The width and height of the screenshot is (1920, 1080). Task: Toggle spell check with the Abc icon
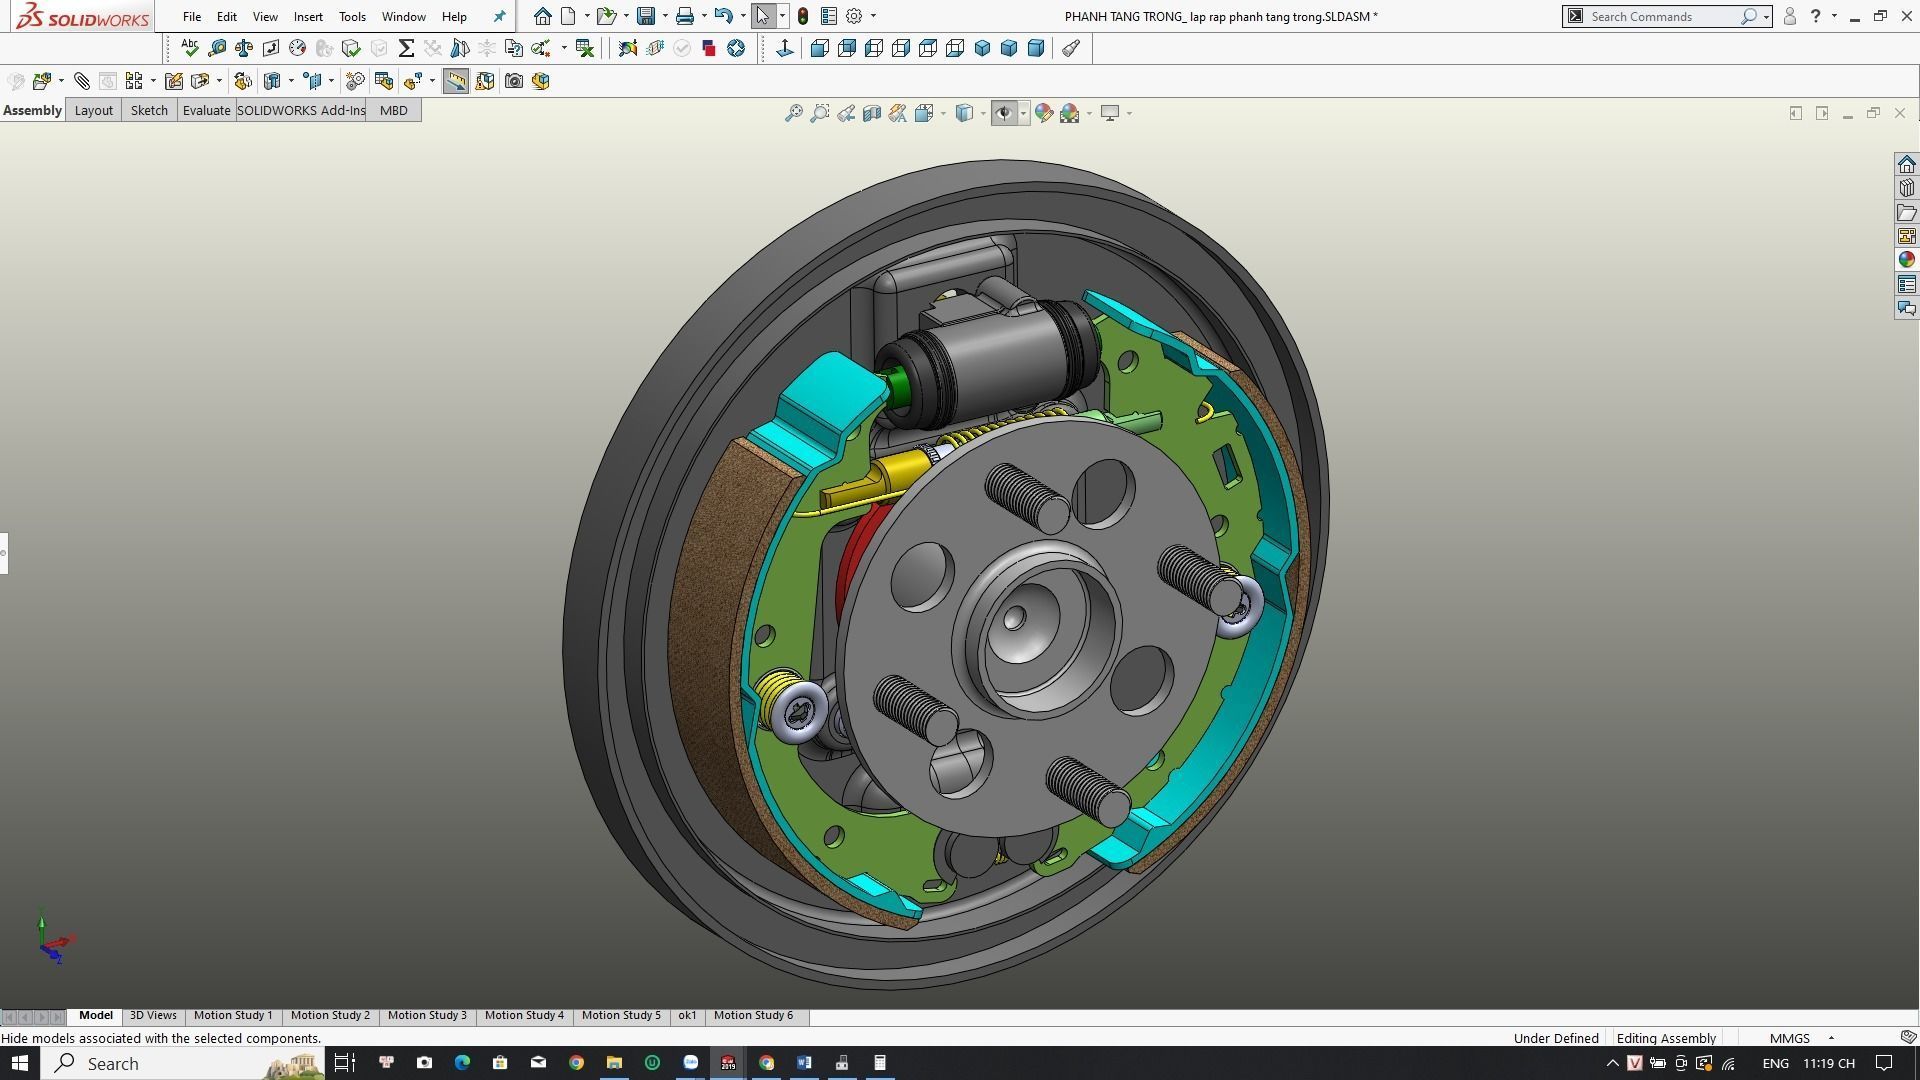point(189,48)
